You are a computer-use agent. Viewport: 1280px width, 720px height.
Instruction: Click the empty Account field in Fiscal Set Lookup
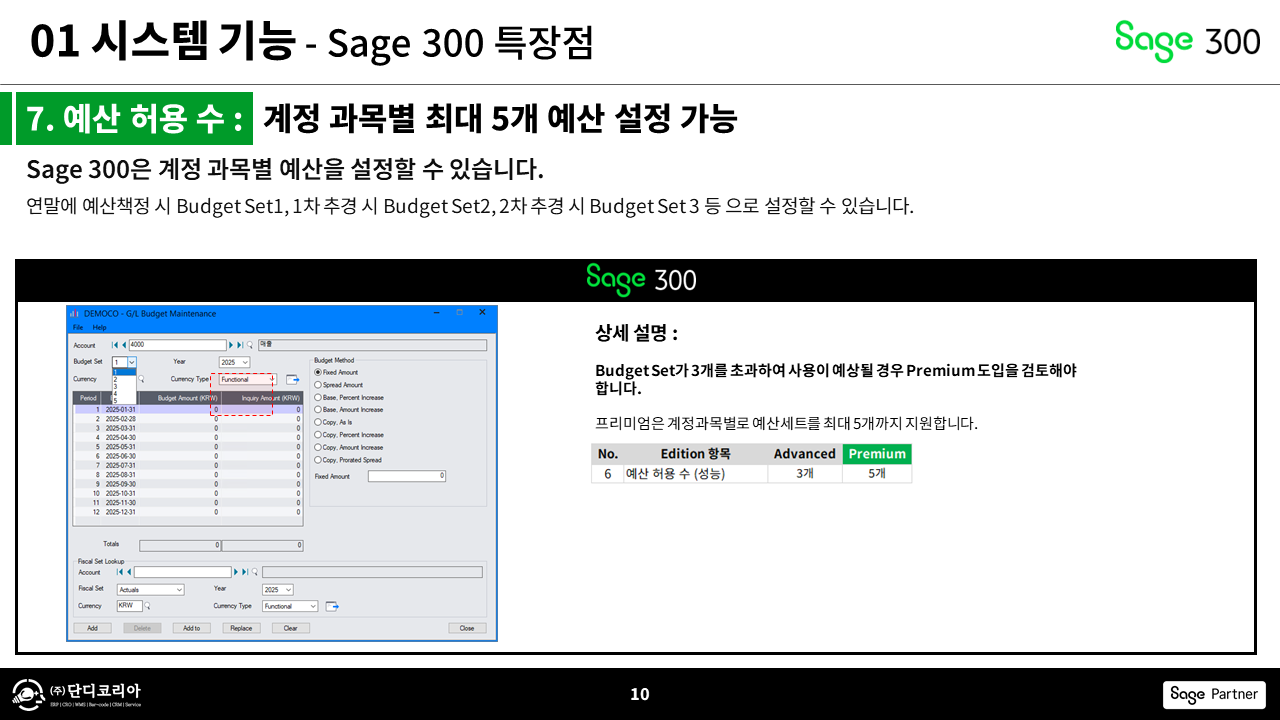click(182, 572)
